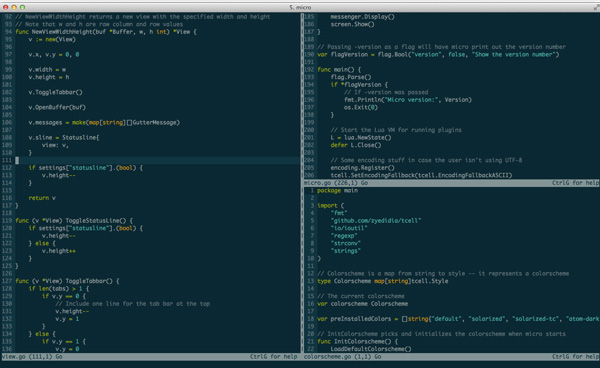Viewport: 600px width, 368px height.
Task: Click the "func NewViewWidthHeight" declaration on line 94
Action: point(106,32)
